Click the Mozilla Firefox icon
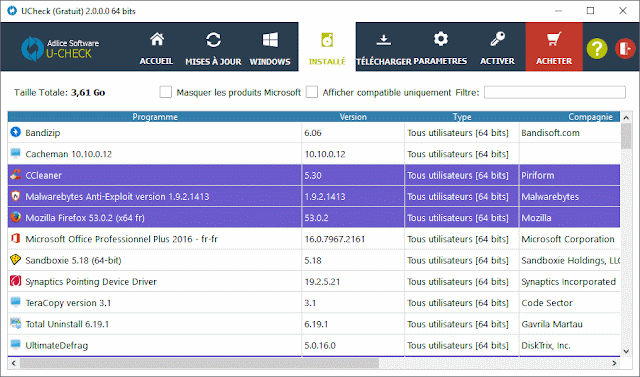This screenshot has height=377, width=640. pos(16,217)
